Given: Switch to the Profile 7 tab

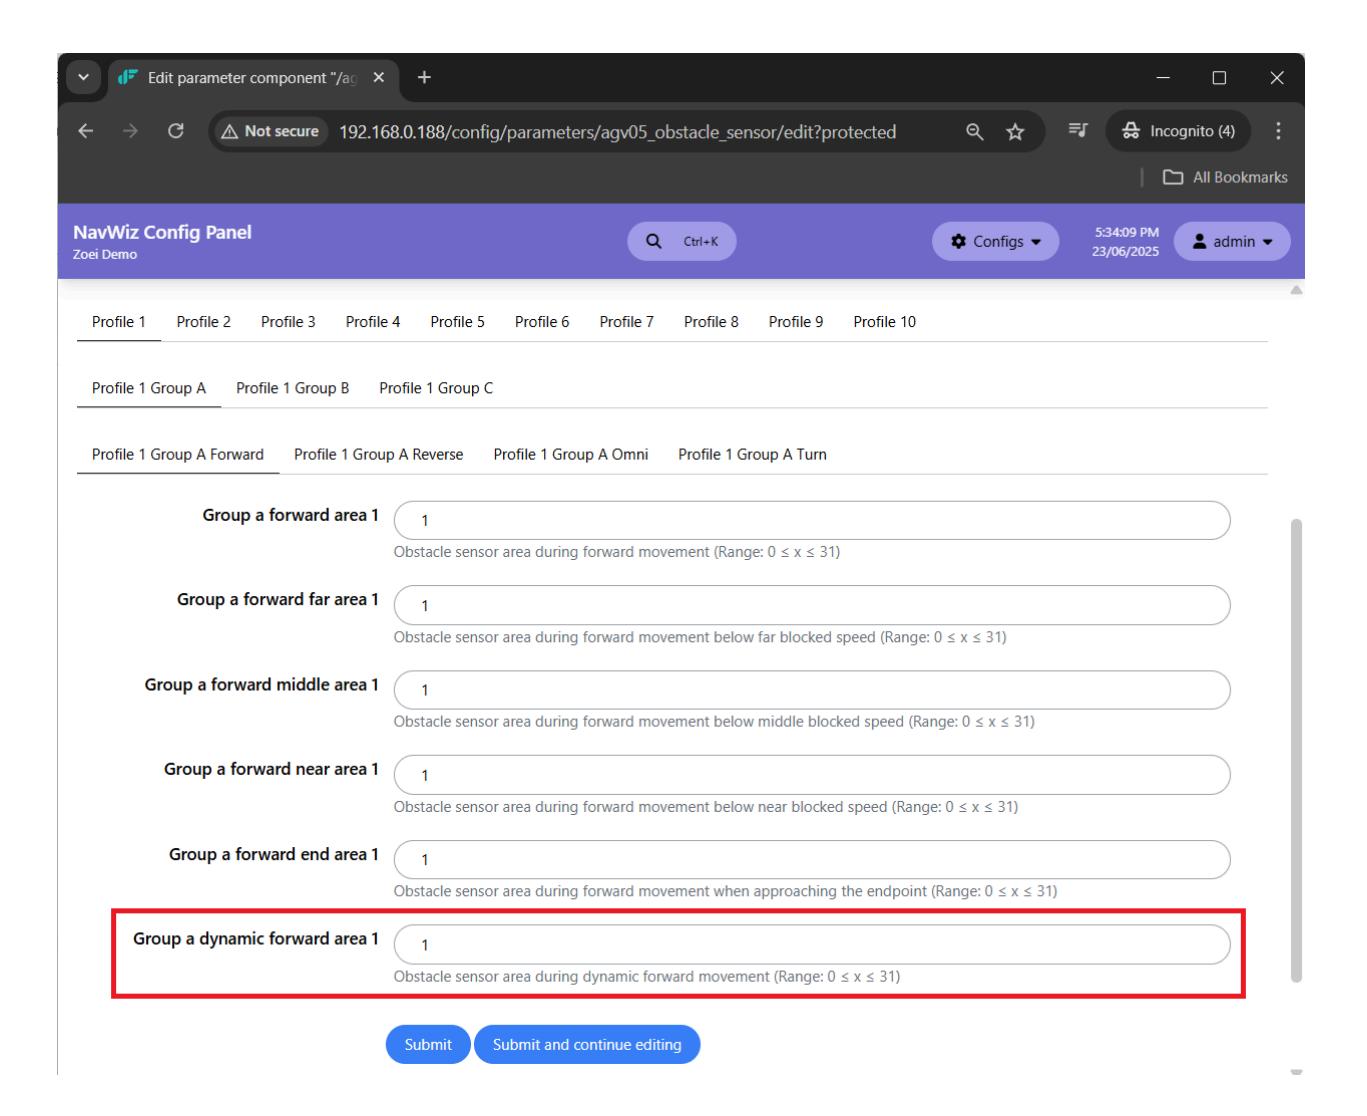Looking at the screenshot, I should pos(626,322).
